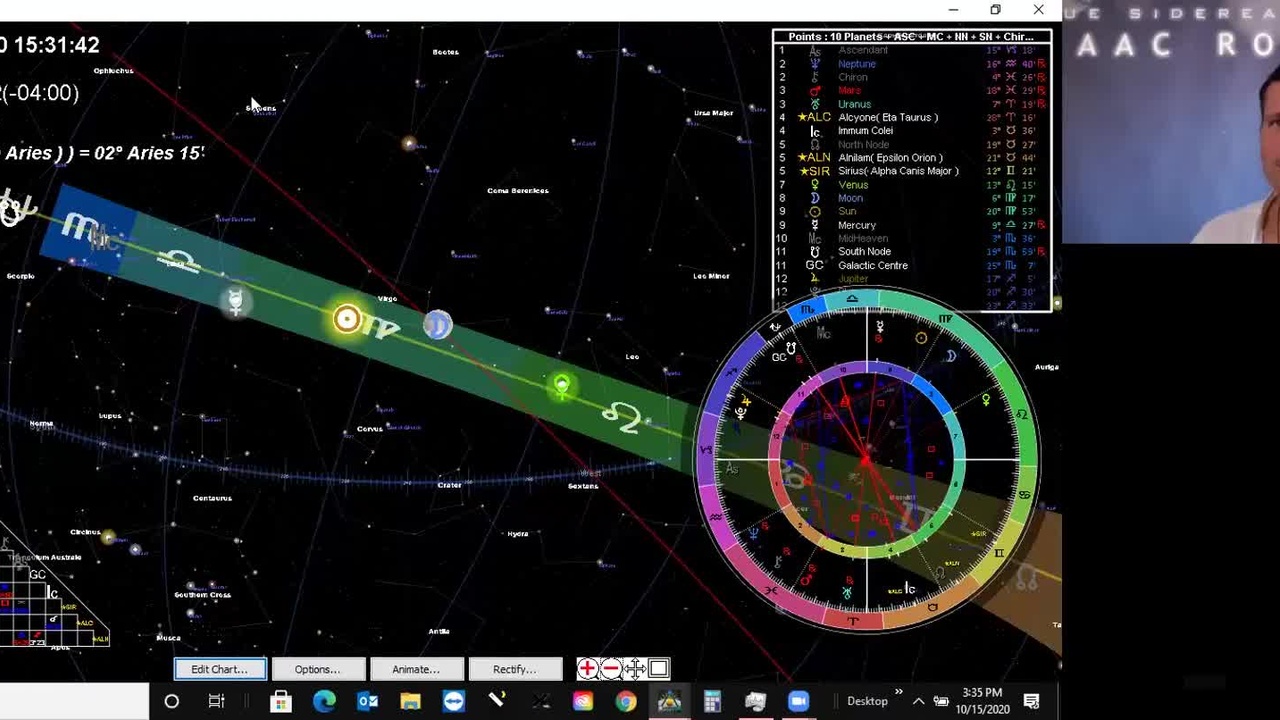Click the Mercury glyph on the ecliptic band
The image size is (1280, 720).
(236, 302)
